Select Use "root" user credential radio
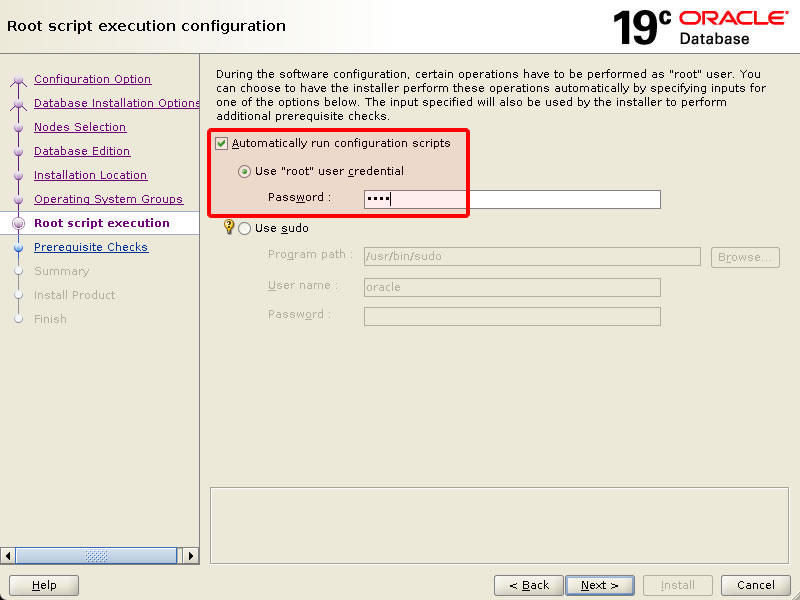 tap(244, 171)
